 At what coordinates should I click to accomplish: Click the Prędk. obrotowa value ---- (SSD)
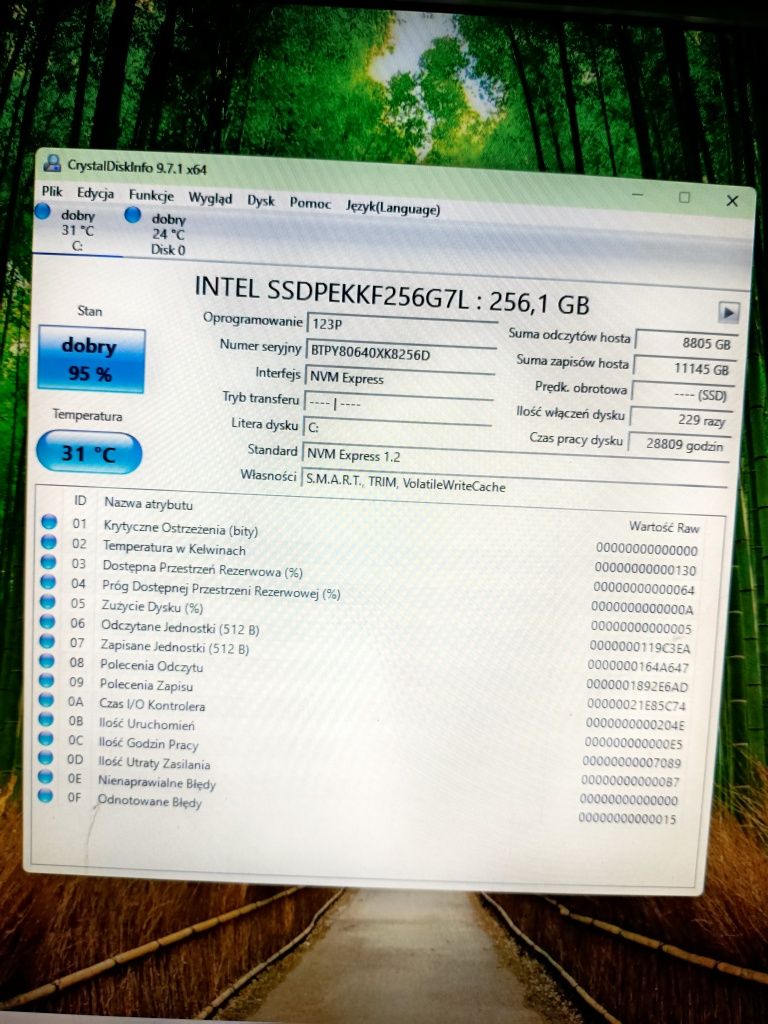pyautogui.click(x=682, y=394)
